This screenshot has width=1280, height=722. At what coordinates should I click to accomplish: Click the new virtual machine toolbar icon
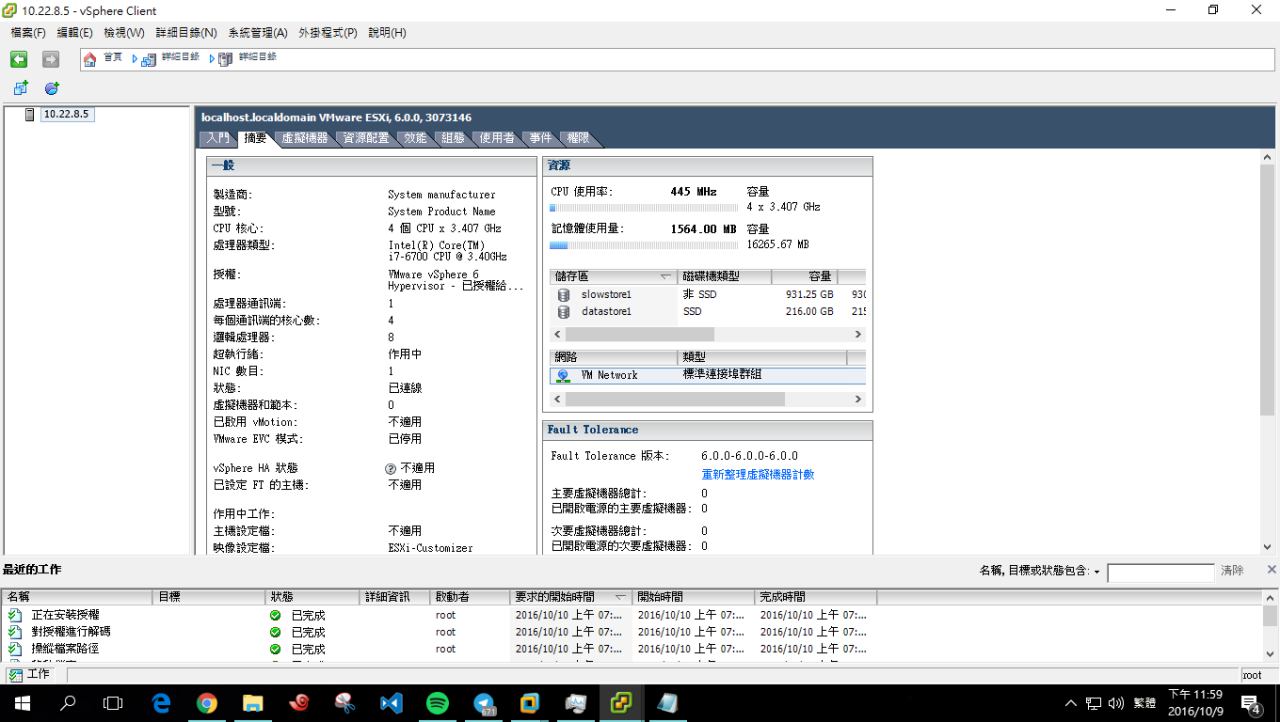[19, 89]
